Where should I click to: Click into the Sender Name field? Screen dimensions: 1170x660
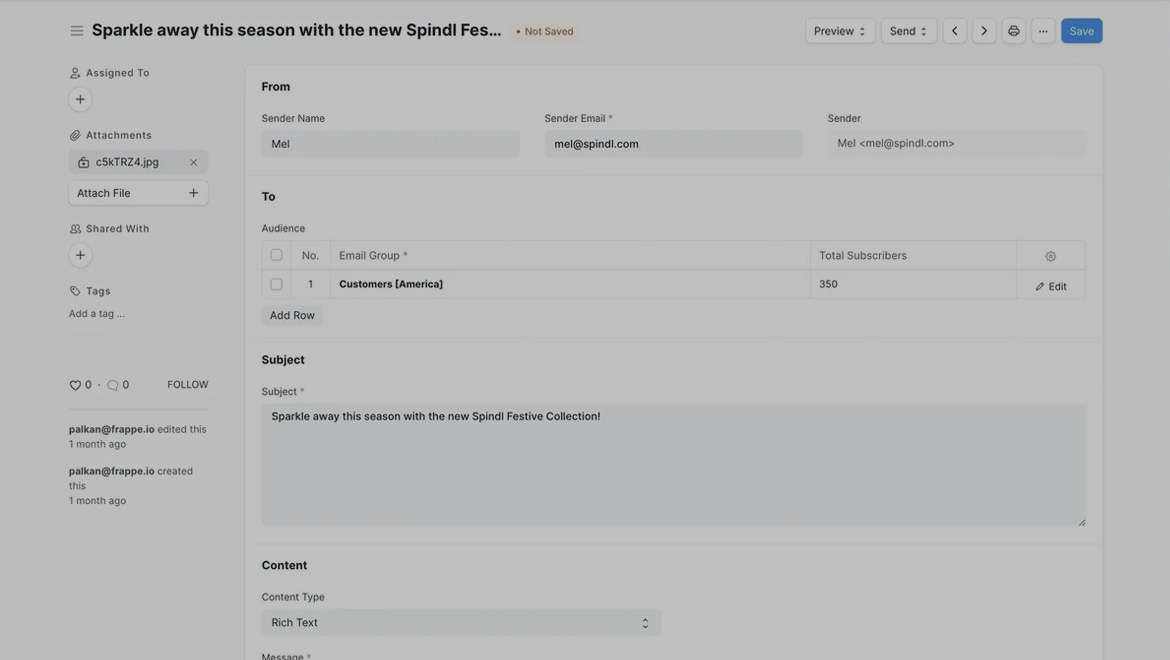click(390, 144)
